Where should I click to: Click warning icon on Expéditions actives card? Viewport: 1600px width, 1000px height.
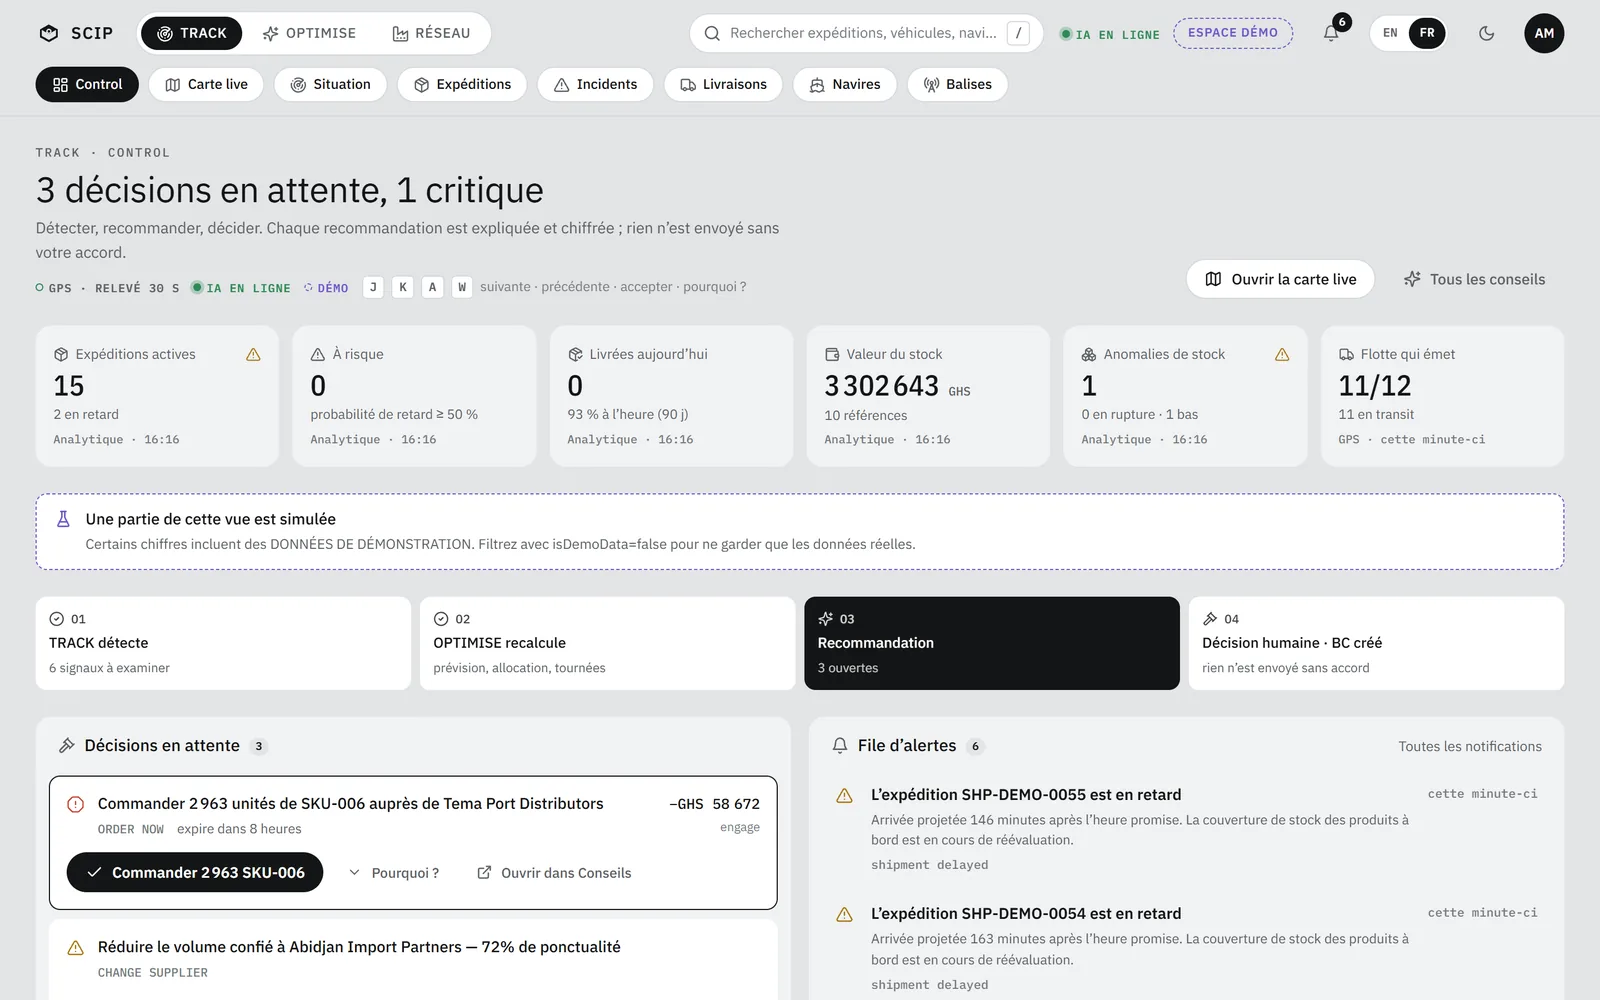click(253, 354)
